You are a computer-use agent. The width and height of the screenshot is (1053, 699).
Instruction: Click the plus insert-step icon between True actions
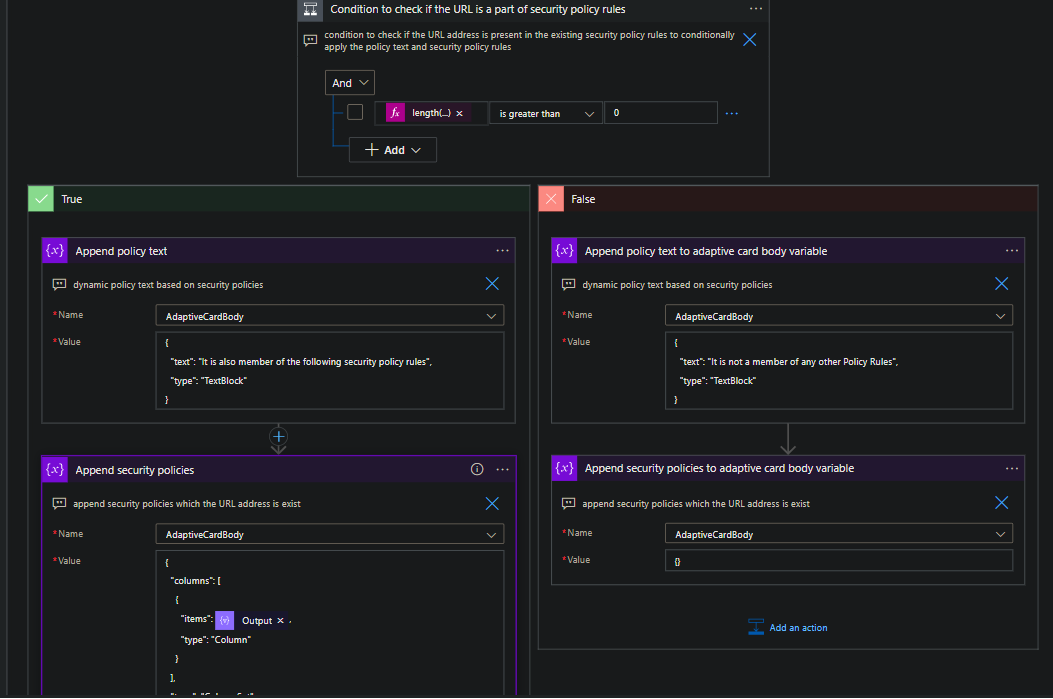click(279, 436)
